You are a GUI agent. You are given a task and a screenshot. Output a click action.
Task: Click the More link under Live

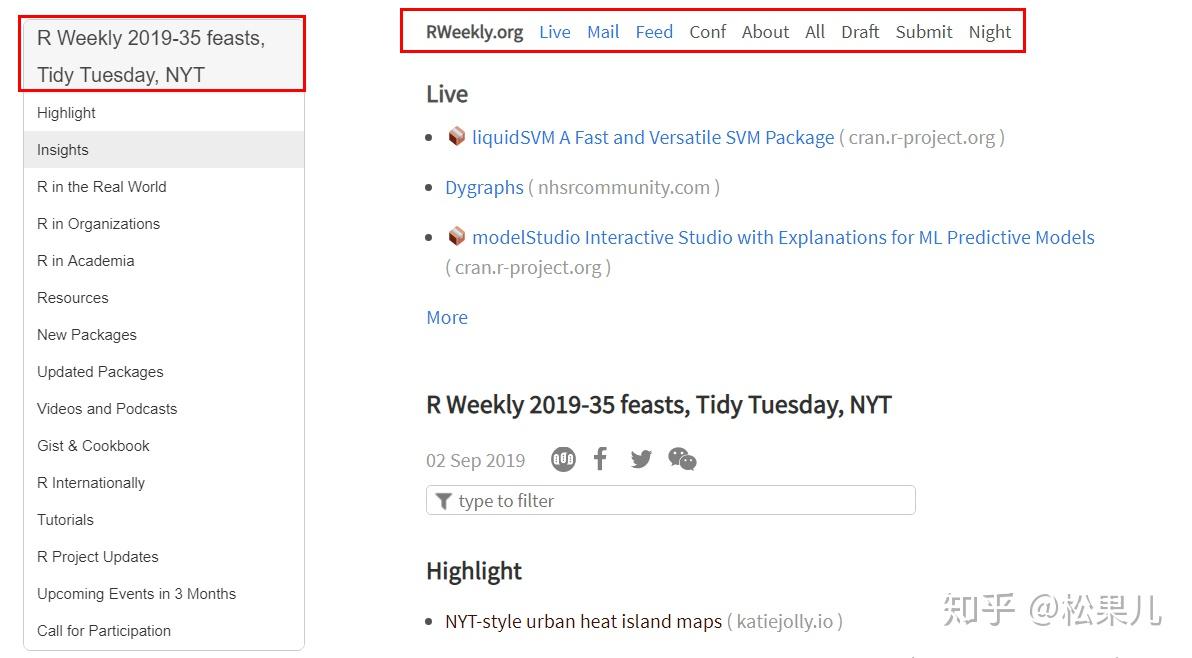click(447, 317)
